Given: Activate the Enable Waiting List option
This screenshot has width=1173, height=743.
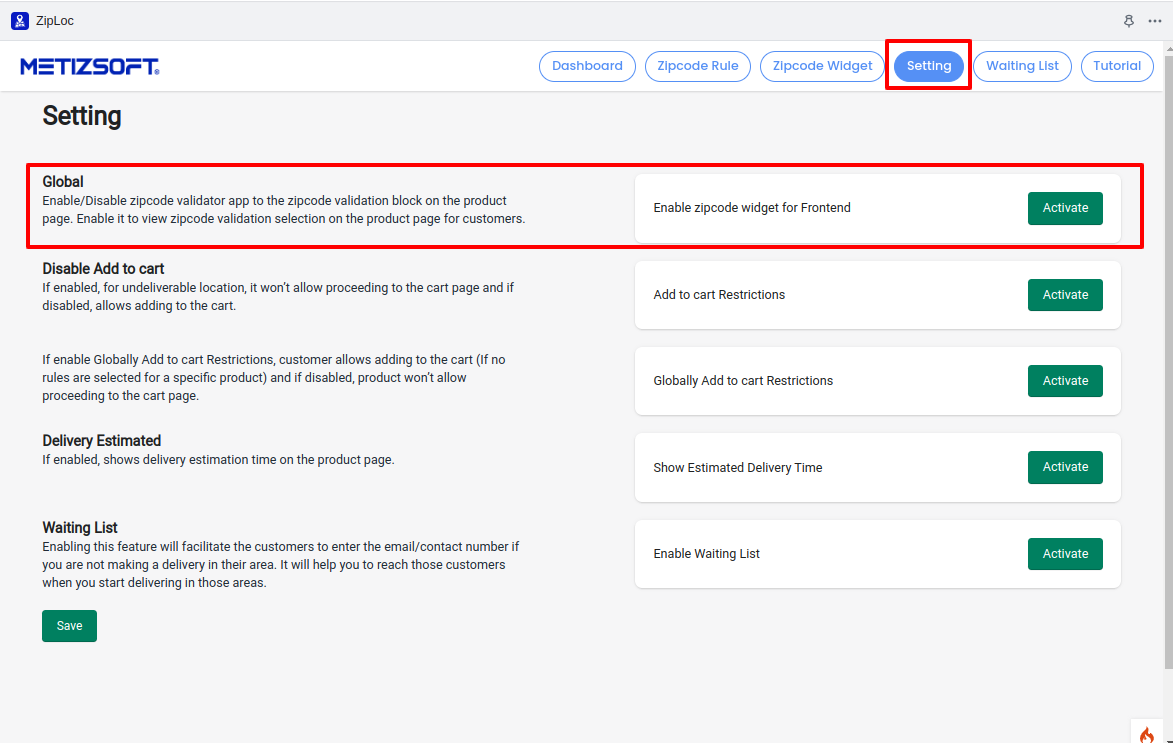Looking at the screenshot, I should [1065, 554].
